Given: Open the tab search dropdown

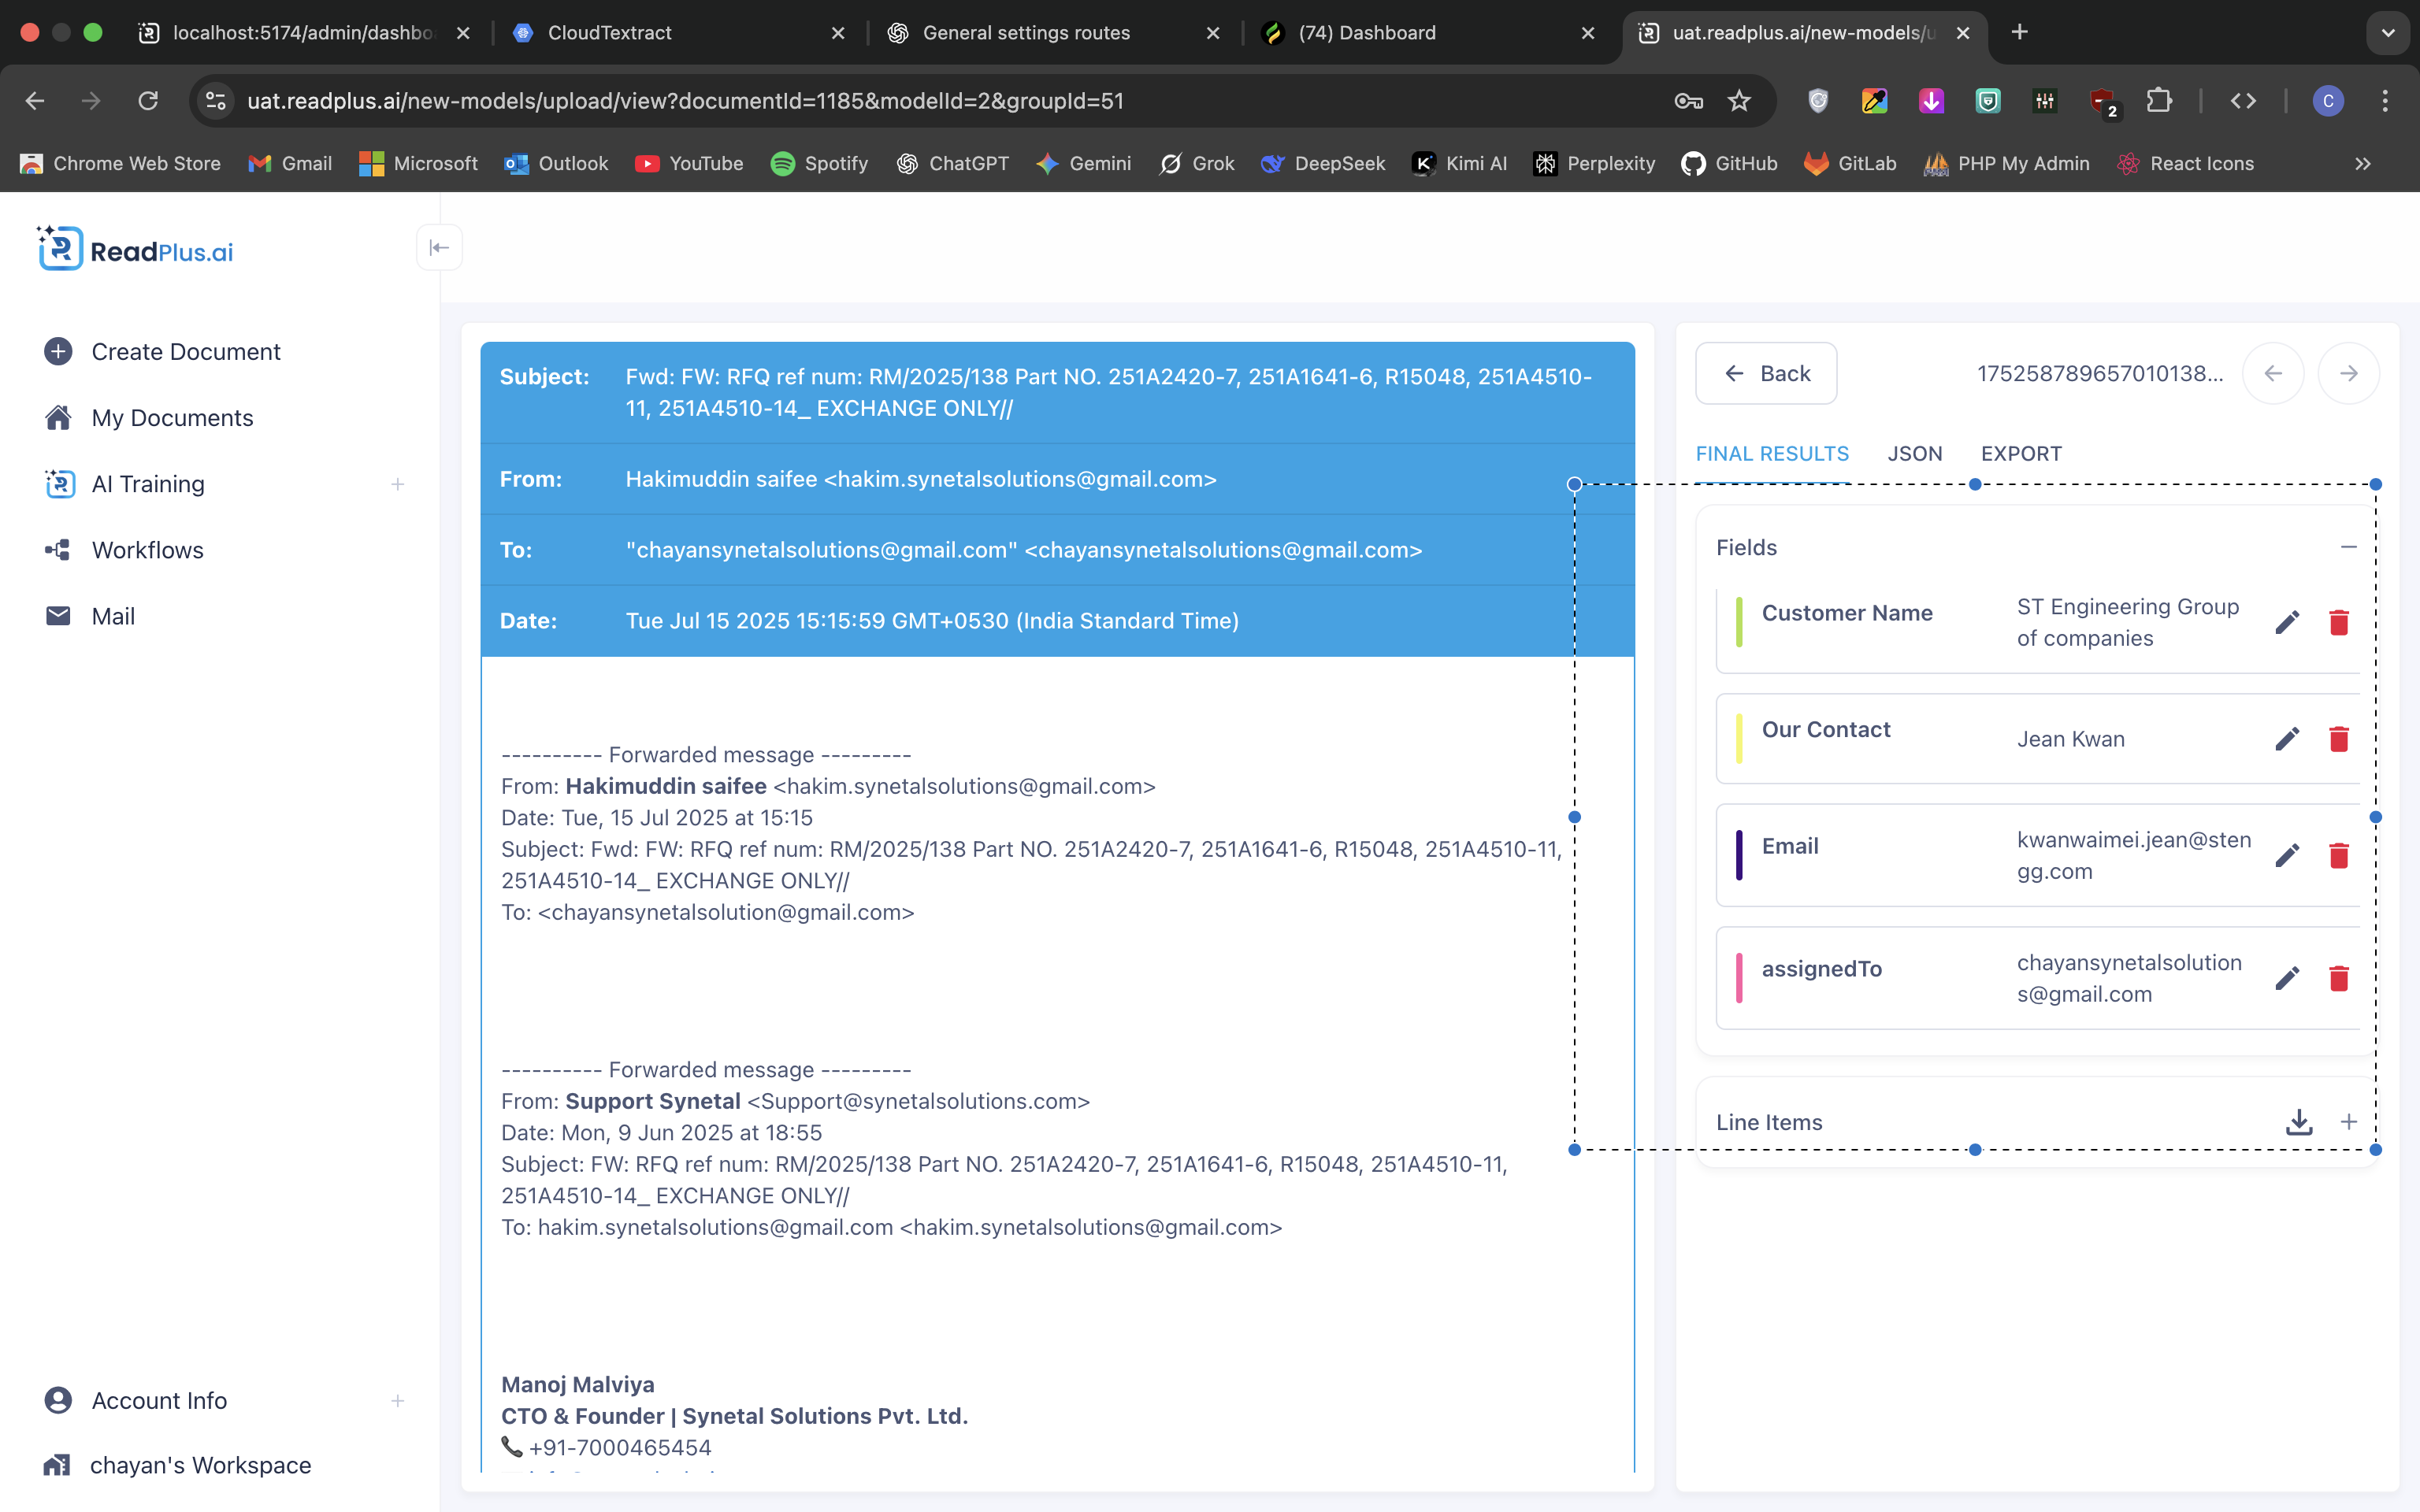Looking at the screenshot, I should tap(2388, 33).
